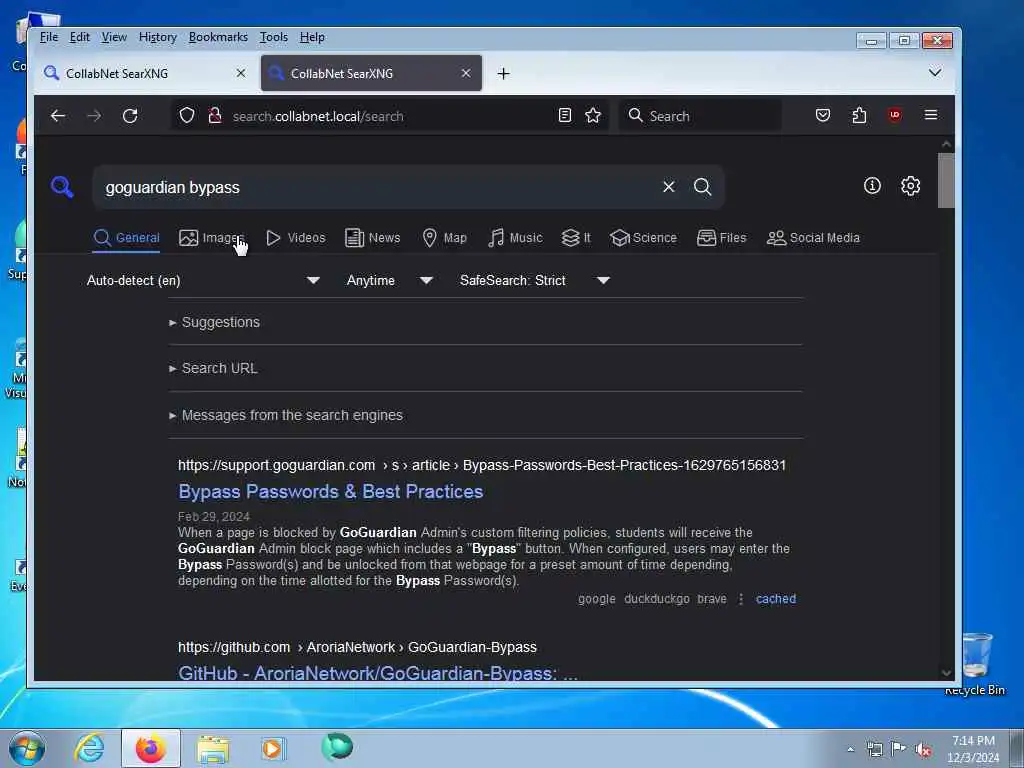Select the Social Media search category

tap(812, 238)
